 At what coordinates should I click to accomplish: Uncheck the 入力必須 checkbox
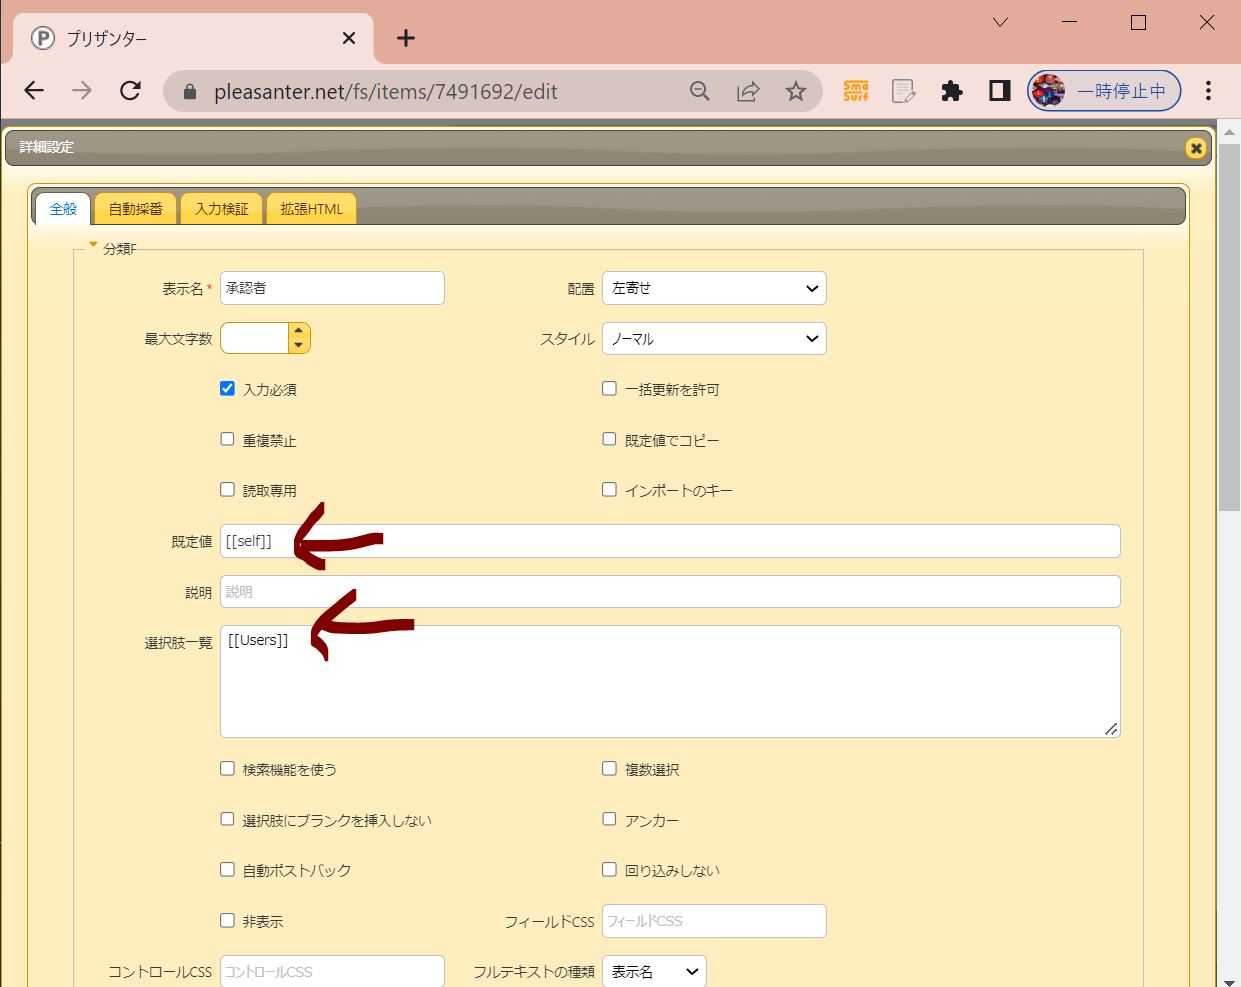[228, 388]
